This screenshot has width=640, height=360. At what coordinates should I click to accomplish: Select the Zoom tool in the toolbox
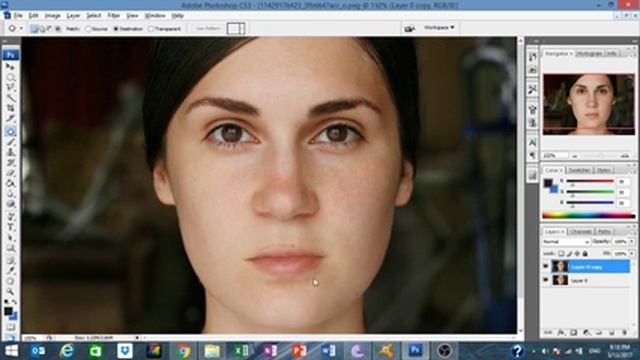(10, 291)
